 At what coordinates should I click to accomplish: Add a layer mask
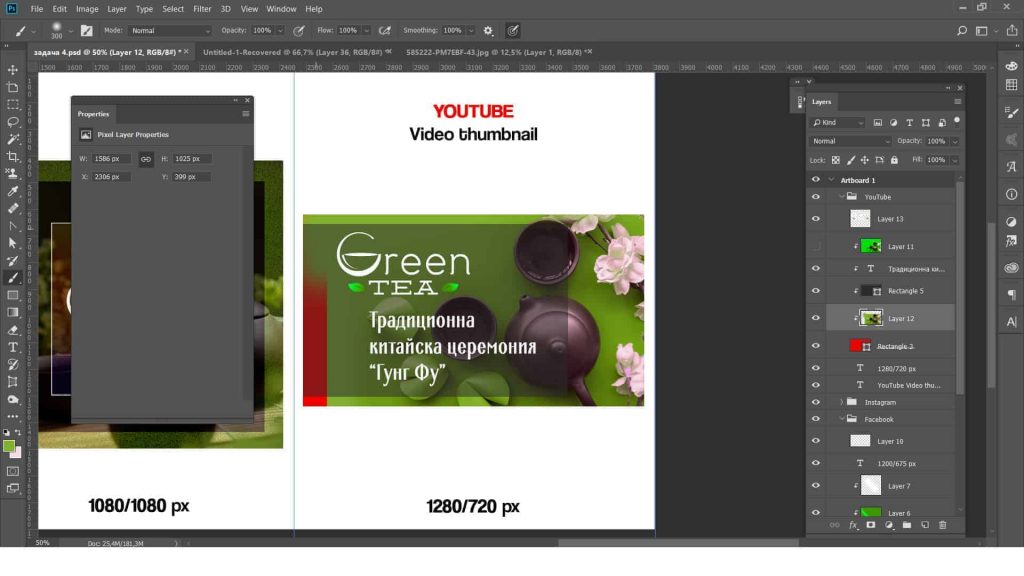click(x=871, y=525)
